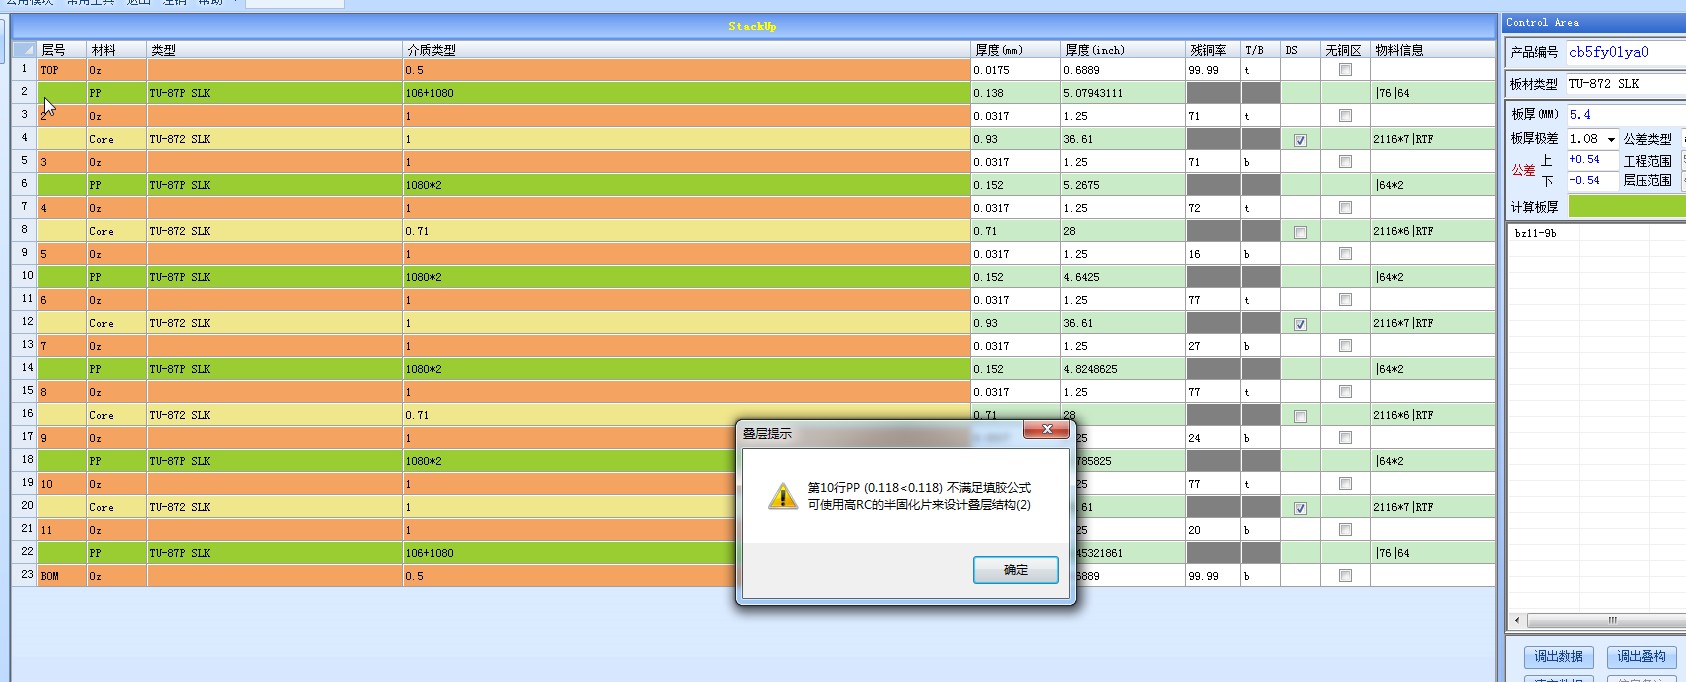Click the 板厚 (MM) field showing 5.4
The width and height of the screenshot is (1686, 682).
tap(1626, 114)
